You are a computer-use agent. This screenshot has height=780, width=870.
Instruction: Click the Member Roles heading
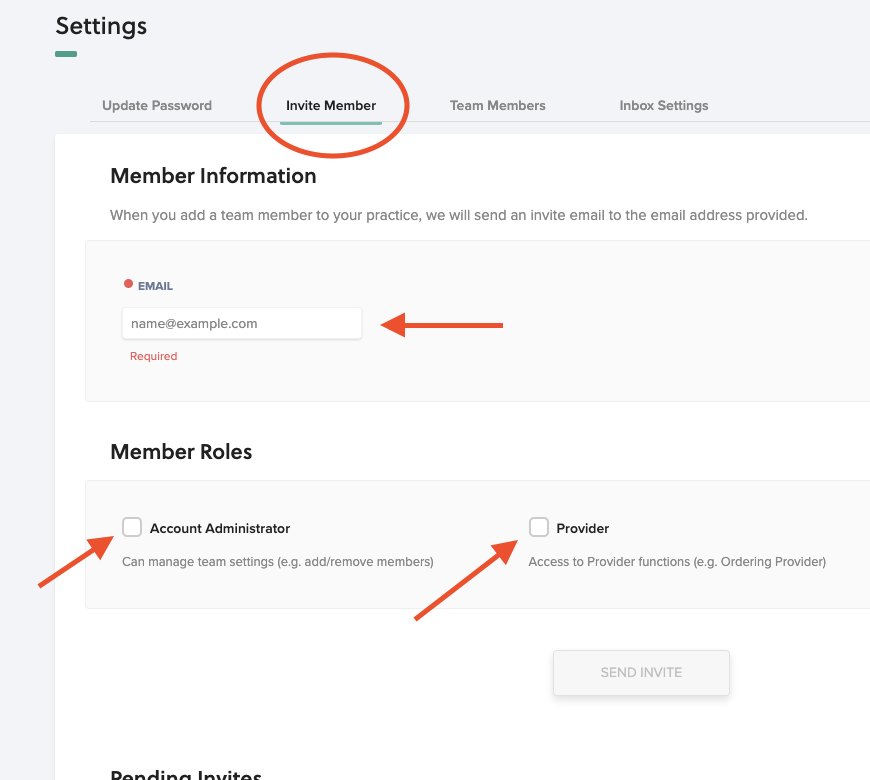pyautogui.click(x=181, y=452)
